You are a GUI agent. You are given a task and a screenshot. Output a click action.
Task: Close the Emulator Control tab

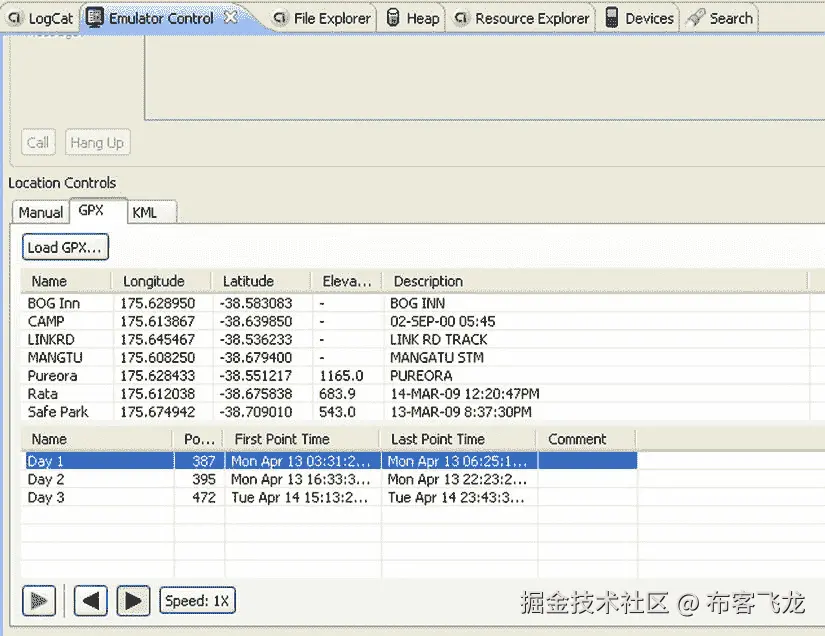pyautogui.click(x=230, y=17)
